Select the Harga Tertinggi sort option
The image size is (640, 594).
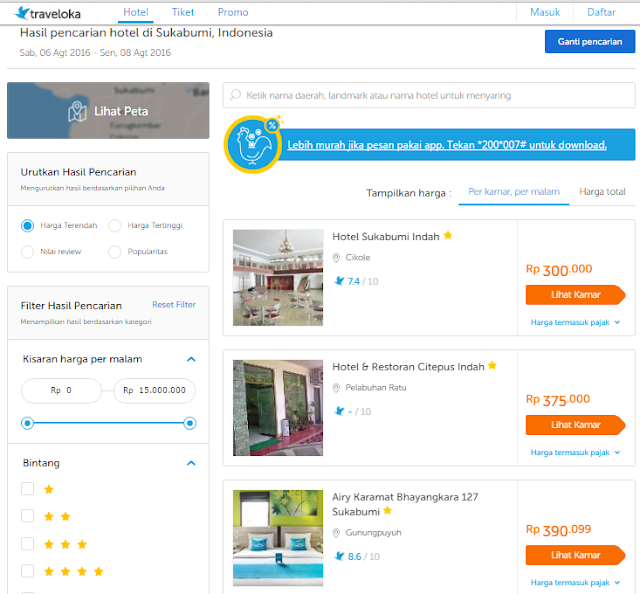pos(115,225)
